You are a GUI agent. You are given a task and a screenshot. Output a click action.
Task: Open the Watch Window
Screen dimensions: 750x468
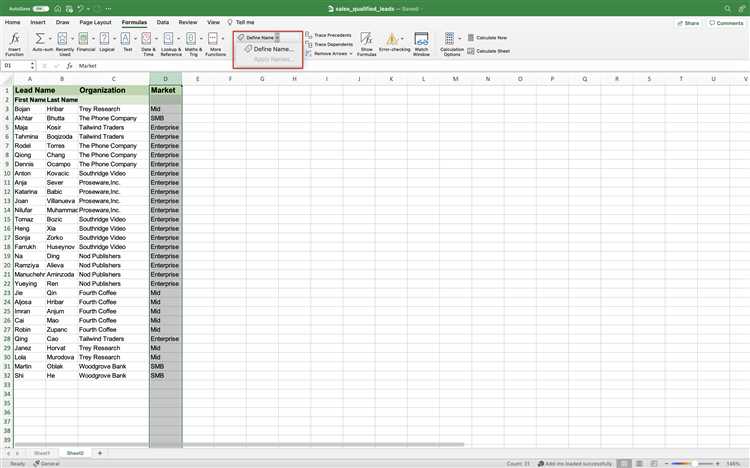pyautogui.click(x=421, y=44)
